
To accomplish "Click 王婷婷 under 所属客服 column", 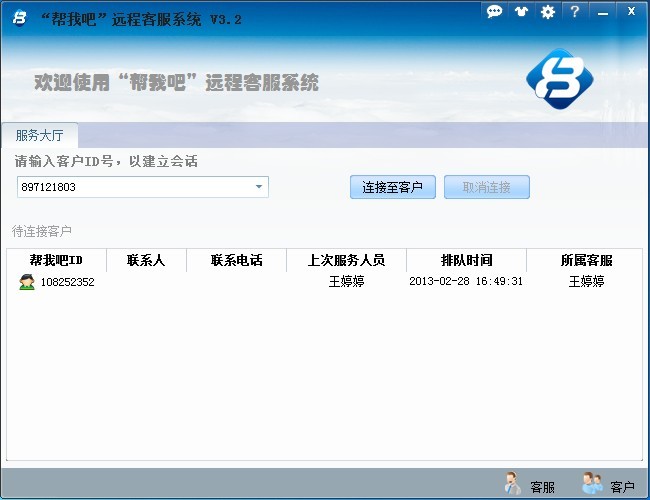I will (x=586, y=282).
